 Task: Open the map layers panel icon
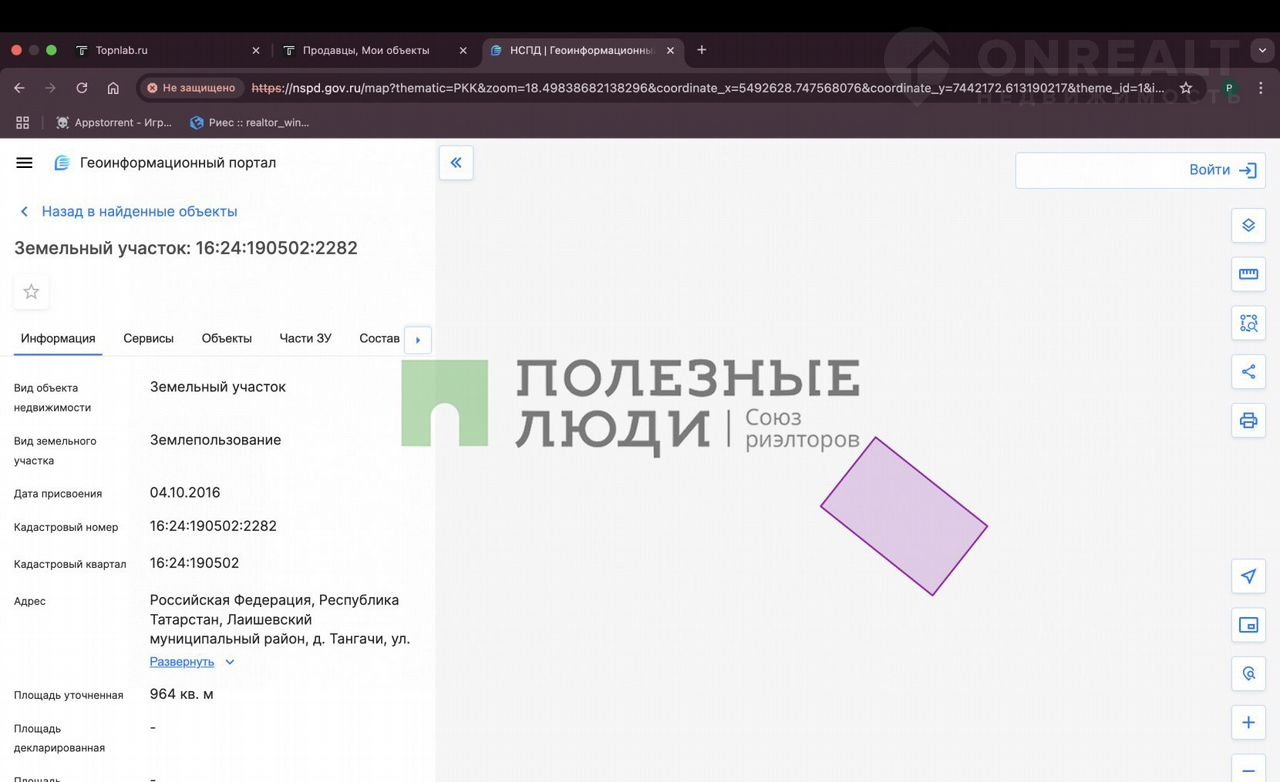[x=1248, y=225]
